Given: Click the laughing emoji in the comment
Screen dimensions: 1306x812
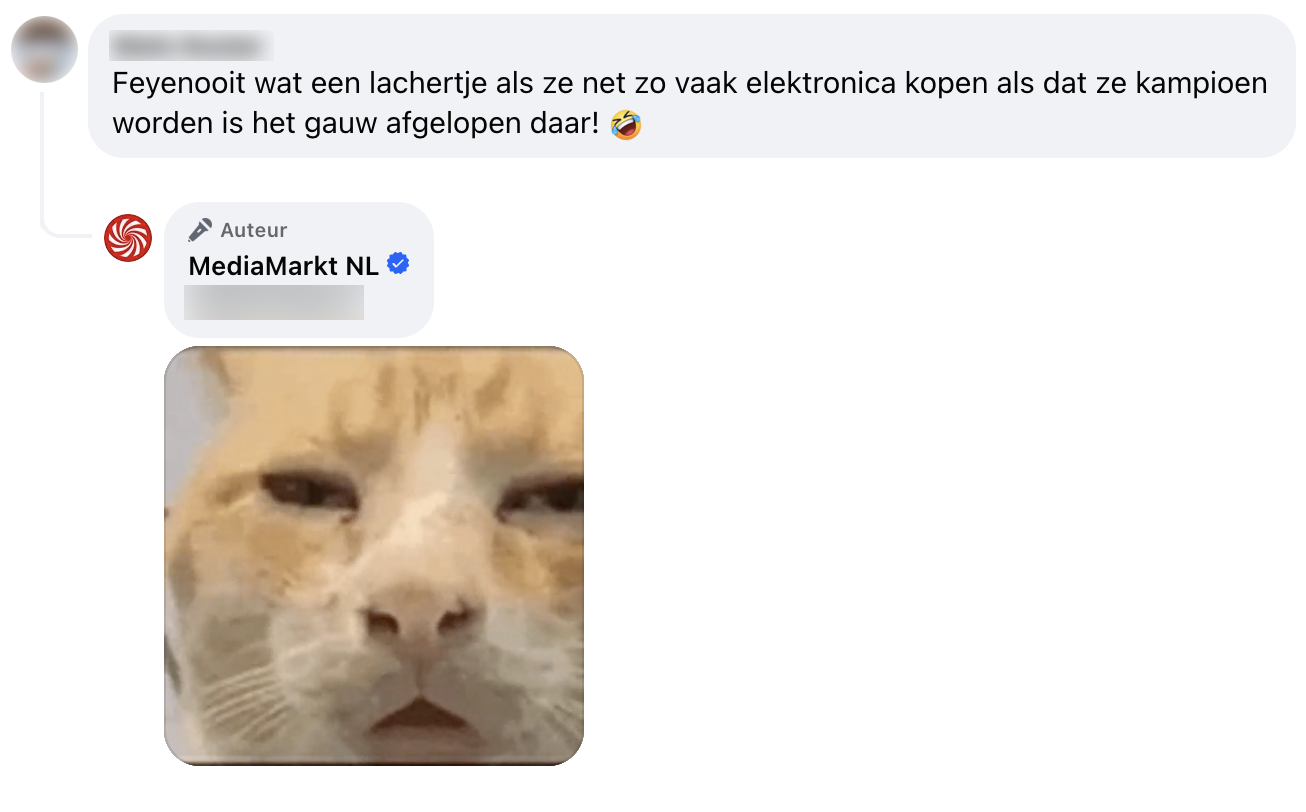Looking at the screenshot, I should 626,125.
